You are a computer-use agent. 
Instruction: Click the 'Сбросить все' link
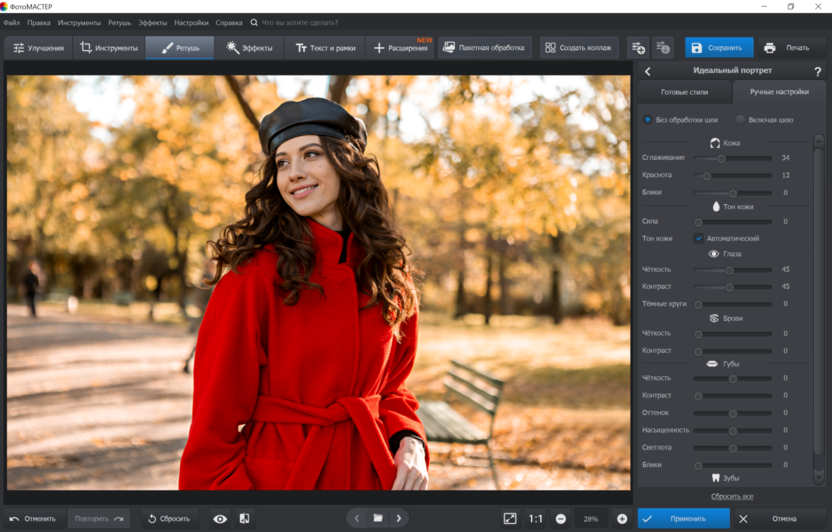pos(732,496)
